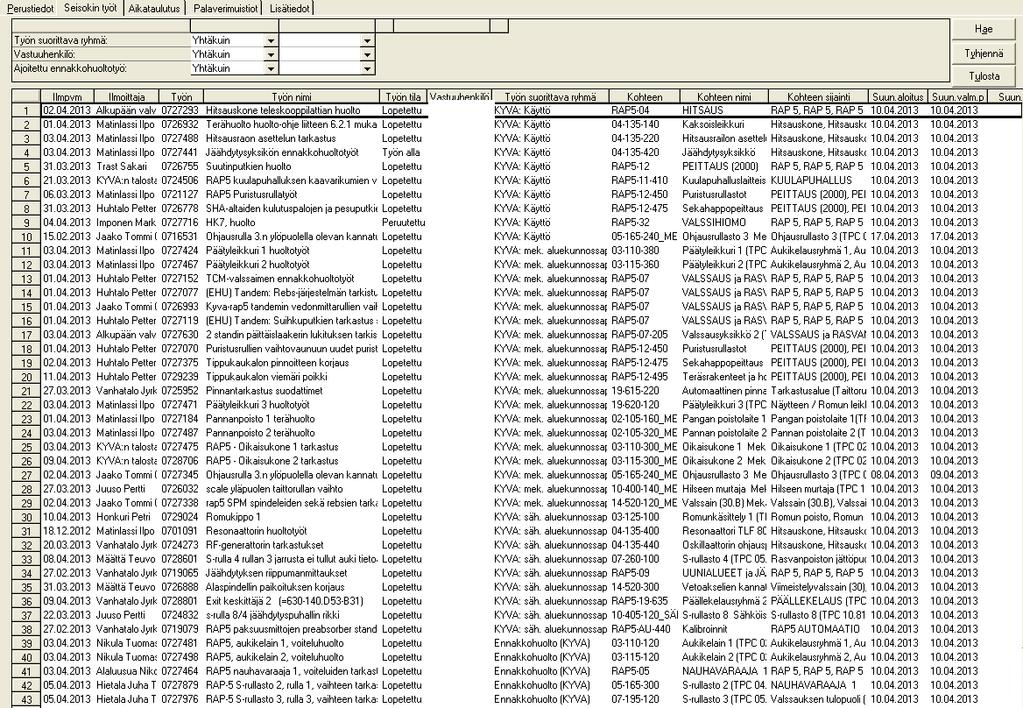Select row number 10 header

(27, 237)
